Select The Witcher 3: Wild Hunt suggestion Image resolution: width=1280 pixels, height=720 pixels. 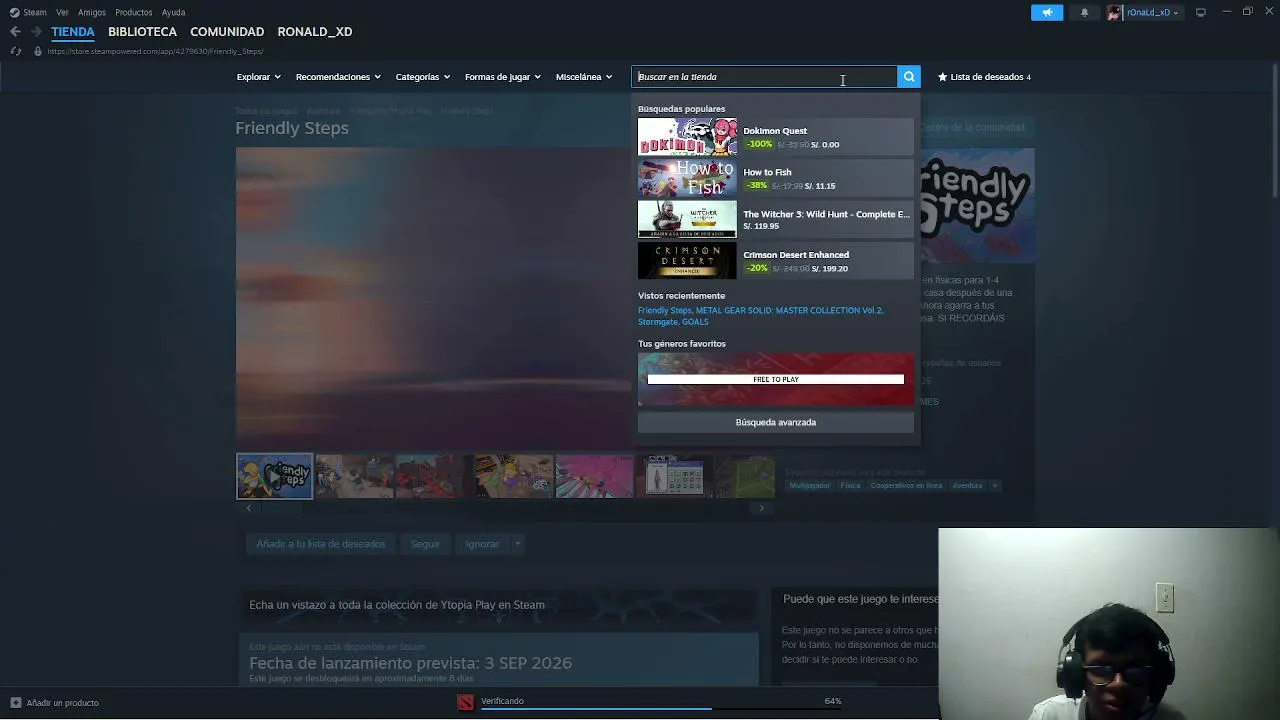click(776, 219)
